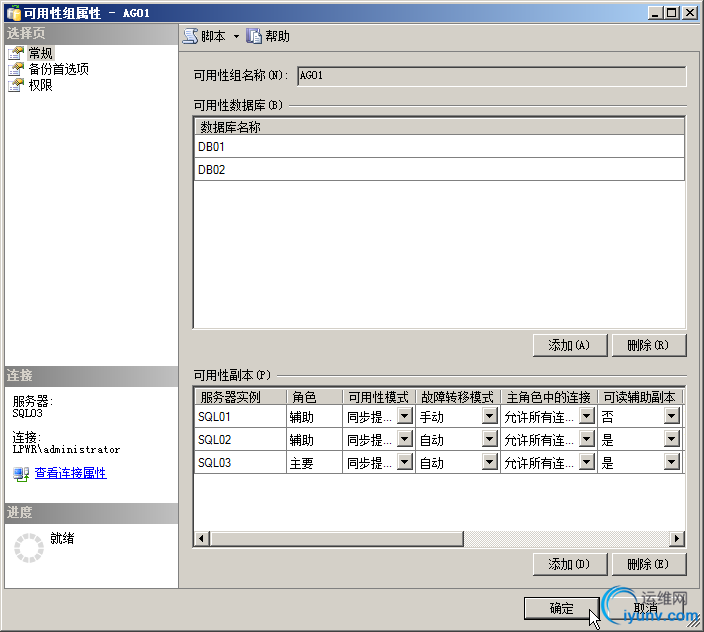Open SQL02 可读辅助副本 dropdown
The height and width of the screenshot is (632, 704).
672,439
